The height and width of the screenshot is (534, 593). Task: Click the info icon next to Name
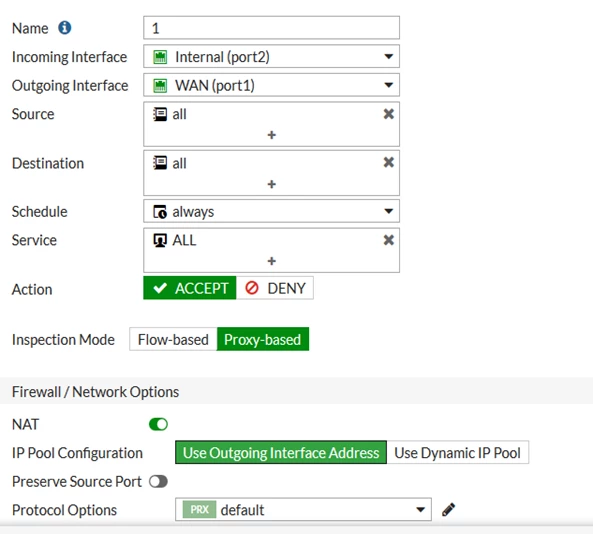point(64,28)
